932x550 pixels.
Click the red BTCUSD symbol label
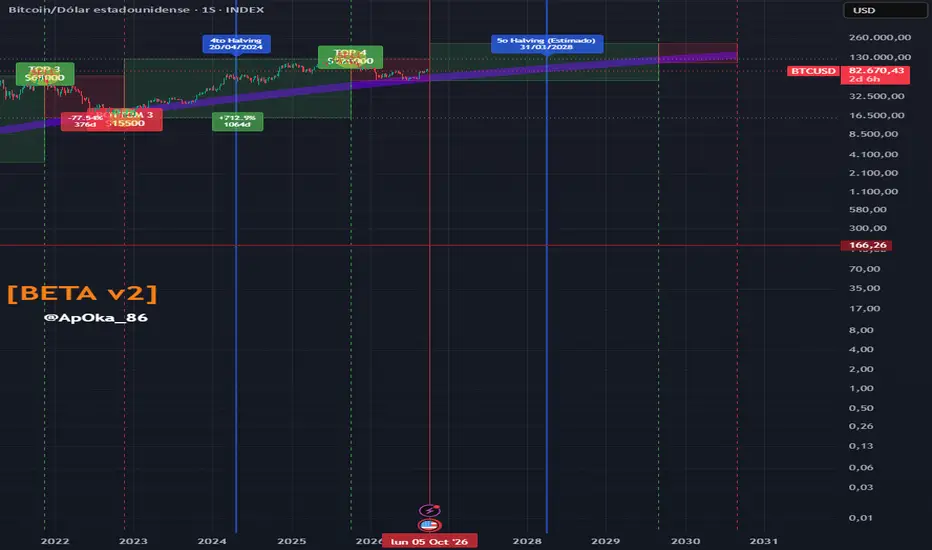click(x=813, y=71)
